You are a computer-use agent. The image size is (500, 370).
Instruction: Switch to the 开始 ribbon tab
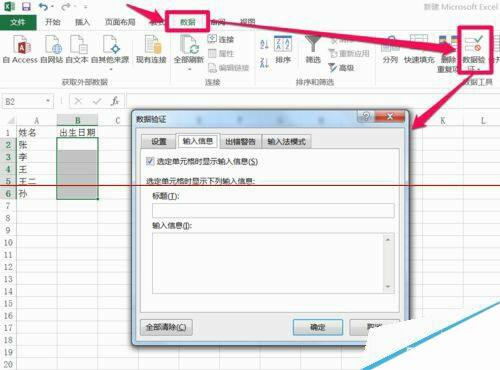(53, 22)
